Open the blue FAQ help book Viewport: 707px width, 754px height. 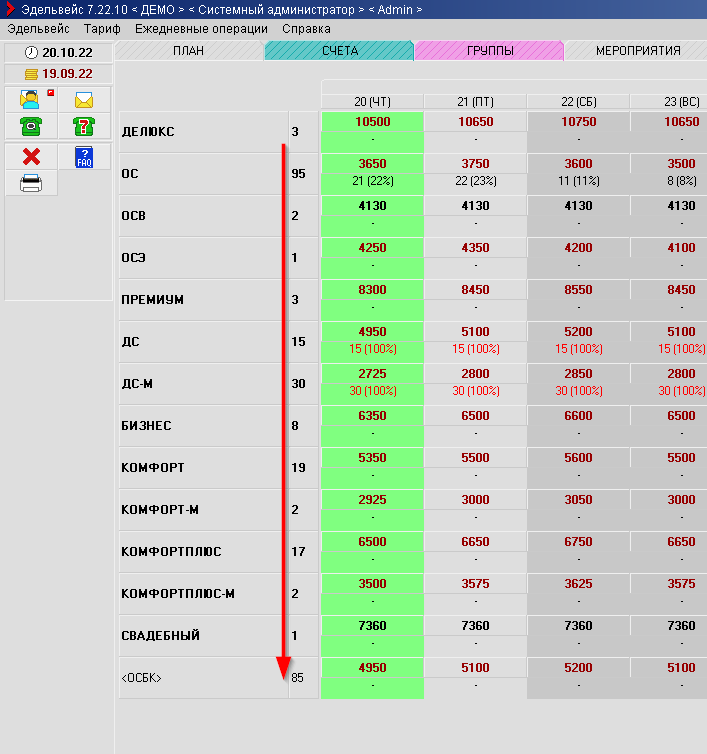click(84, 157)
